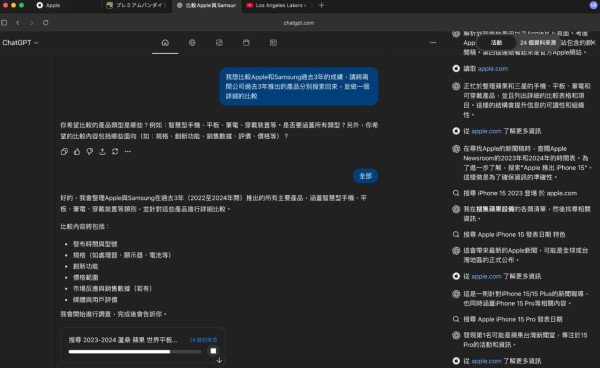Open the Home icon in ChatGPT toolbar
600x368 pixels.
(x=165, y=43)
